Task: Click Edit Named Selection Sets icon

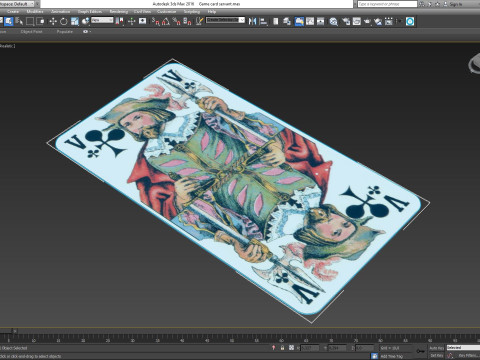Action: 199,22
